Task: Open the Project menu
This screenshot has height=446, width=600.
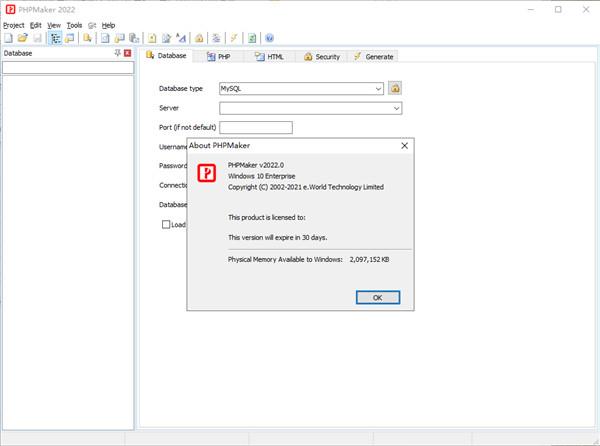Action: point(14,25)
